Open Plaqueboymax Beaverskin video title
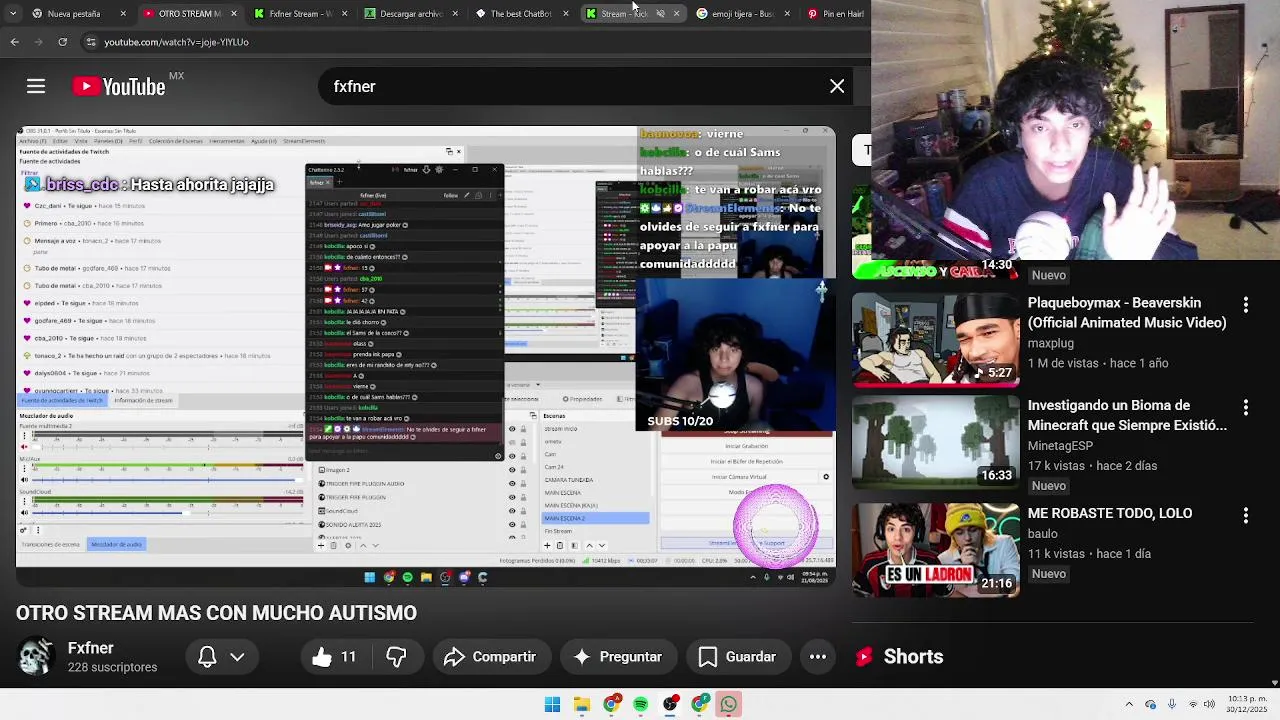This screenshot has width=1280, height=720. [x=1127, y=313]
